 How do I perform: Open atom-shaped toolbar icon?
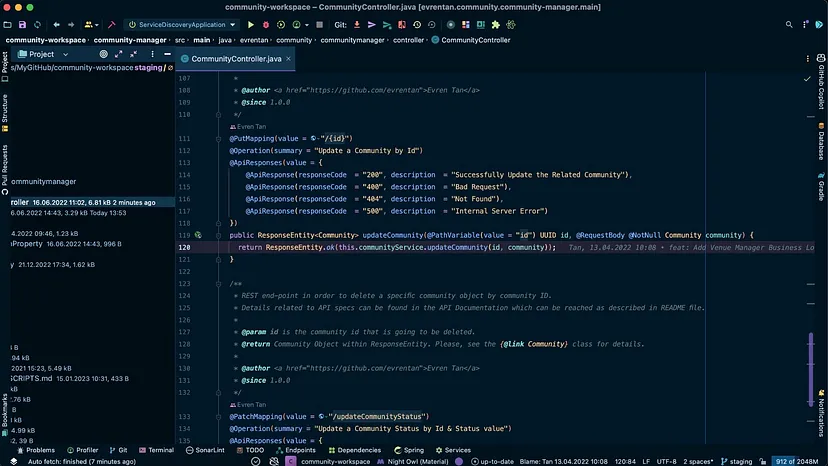511,25
